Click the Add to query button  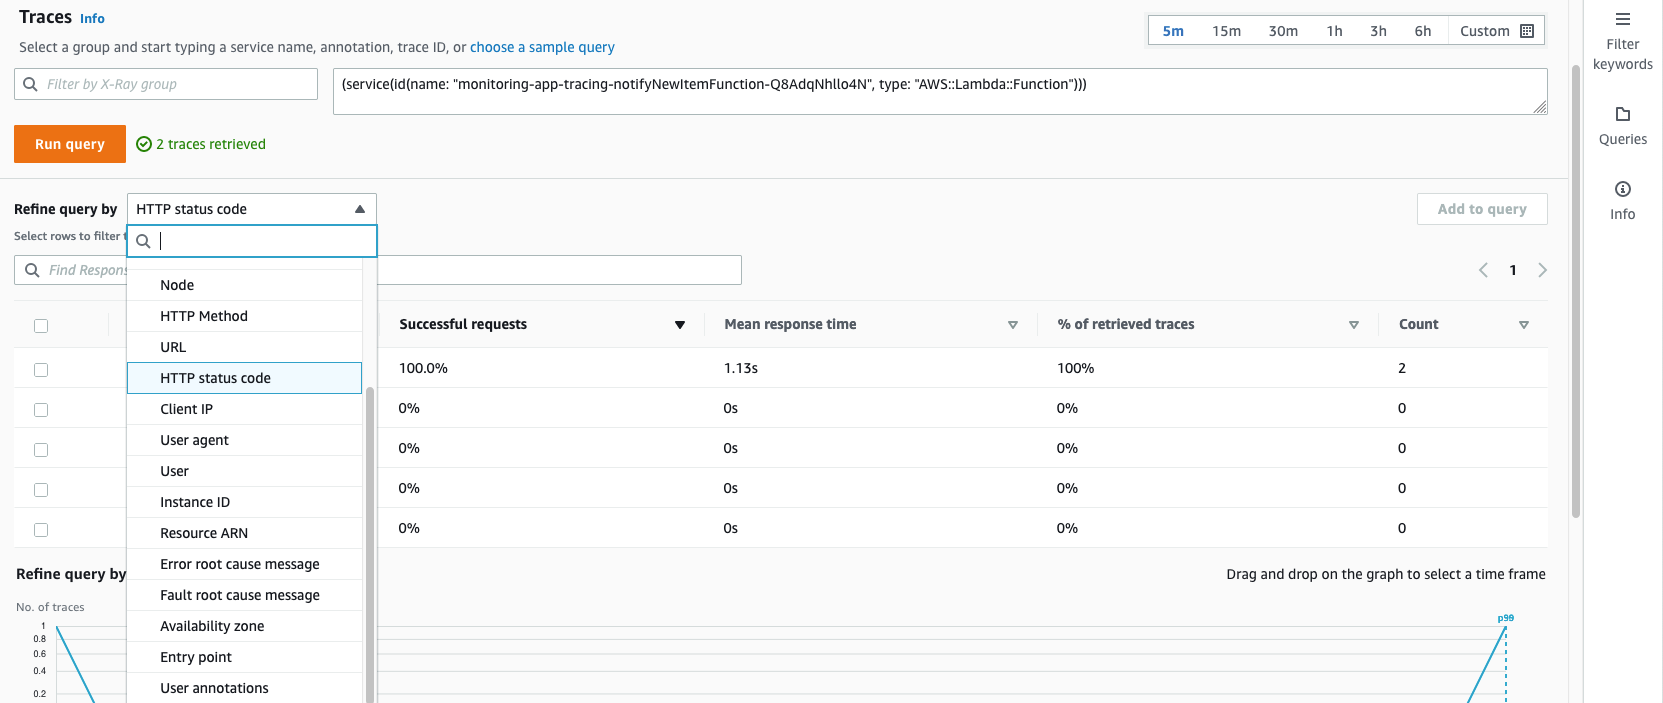point(1482,209)
